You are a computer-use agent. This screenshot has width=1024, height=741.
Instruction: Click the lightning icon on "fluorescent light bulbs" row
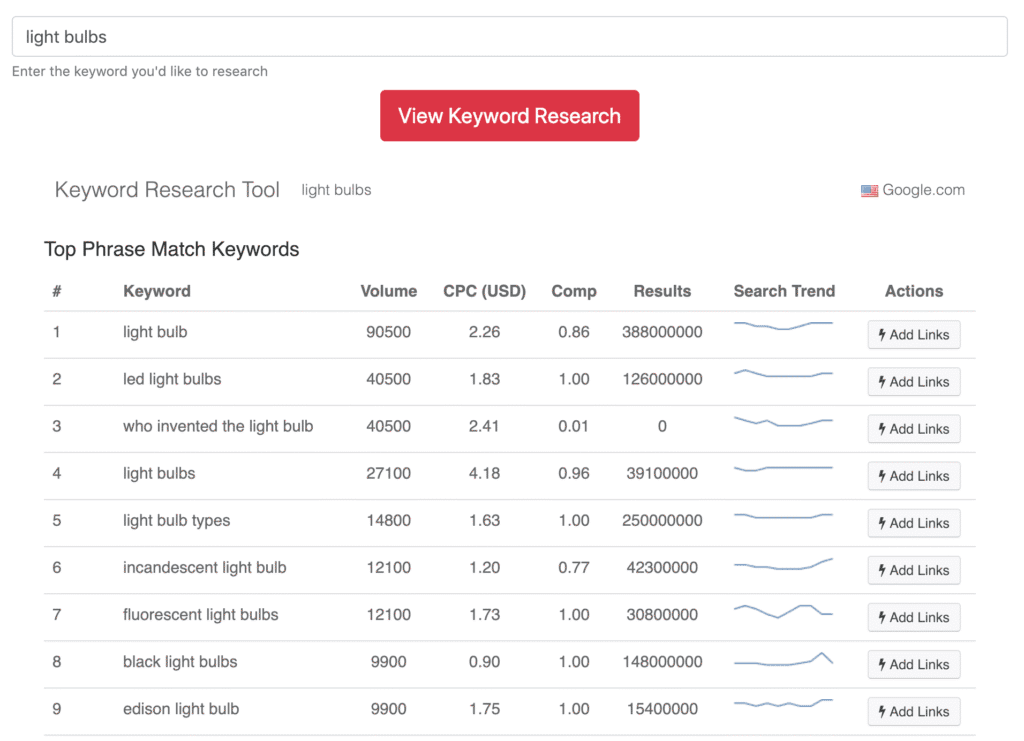(884, 617)
